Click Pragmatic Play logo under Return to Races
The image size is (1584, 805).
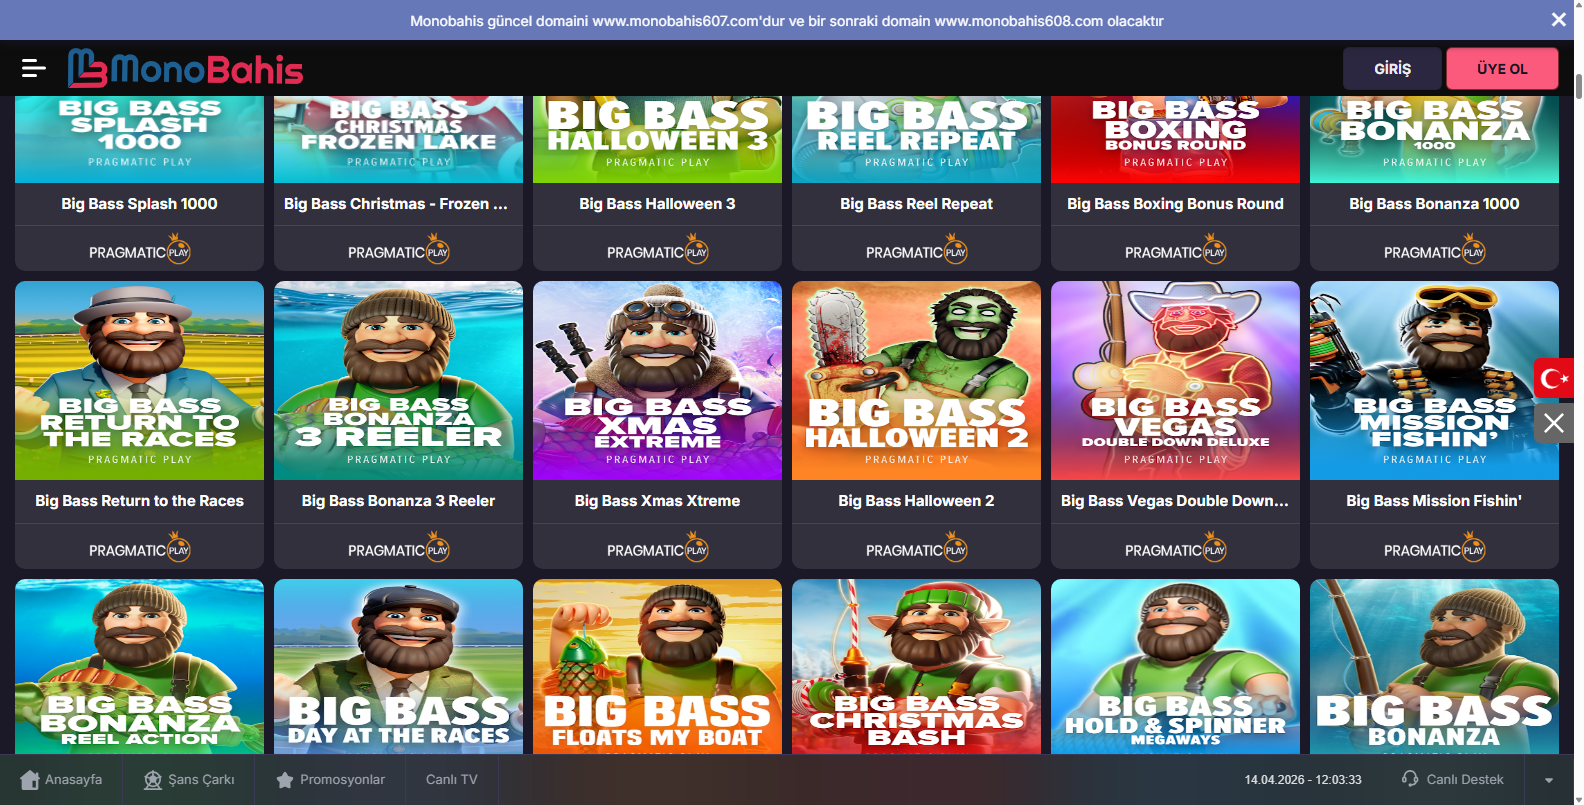click(139, 548)
